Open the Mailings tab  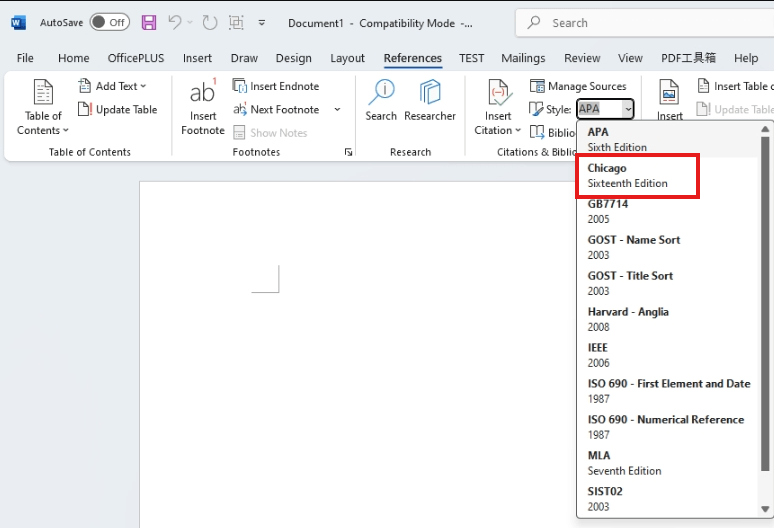click(x=523, y=58)
